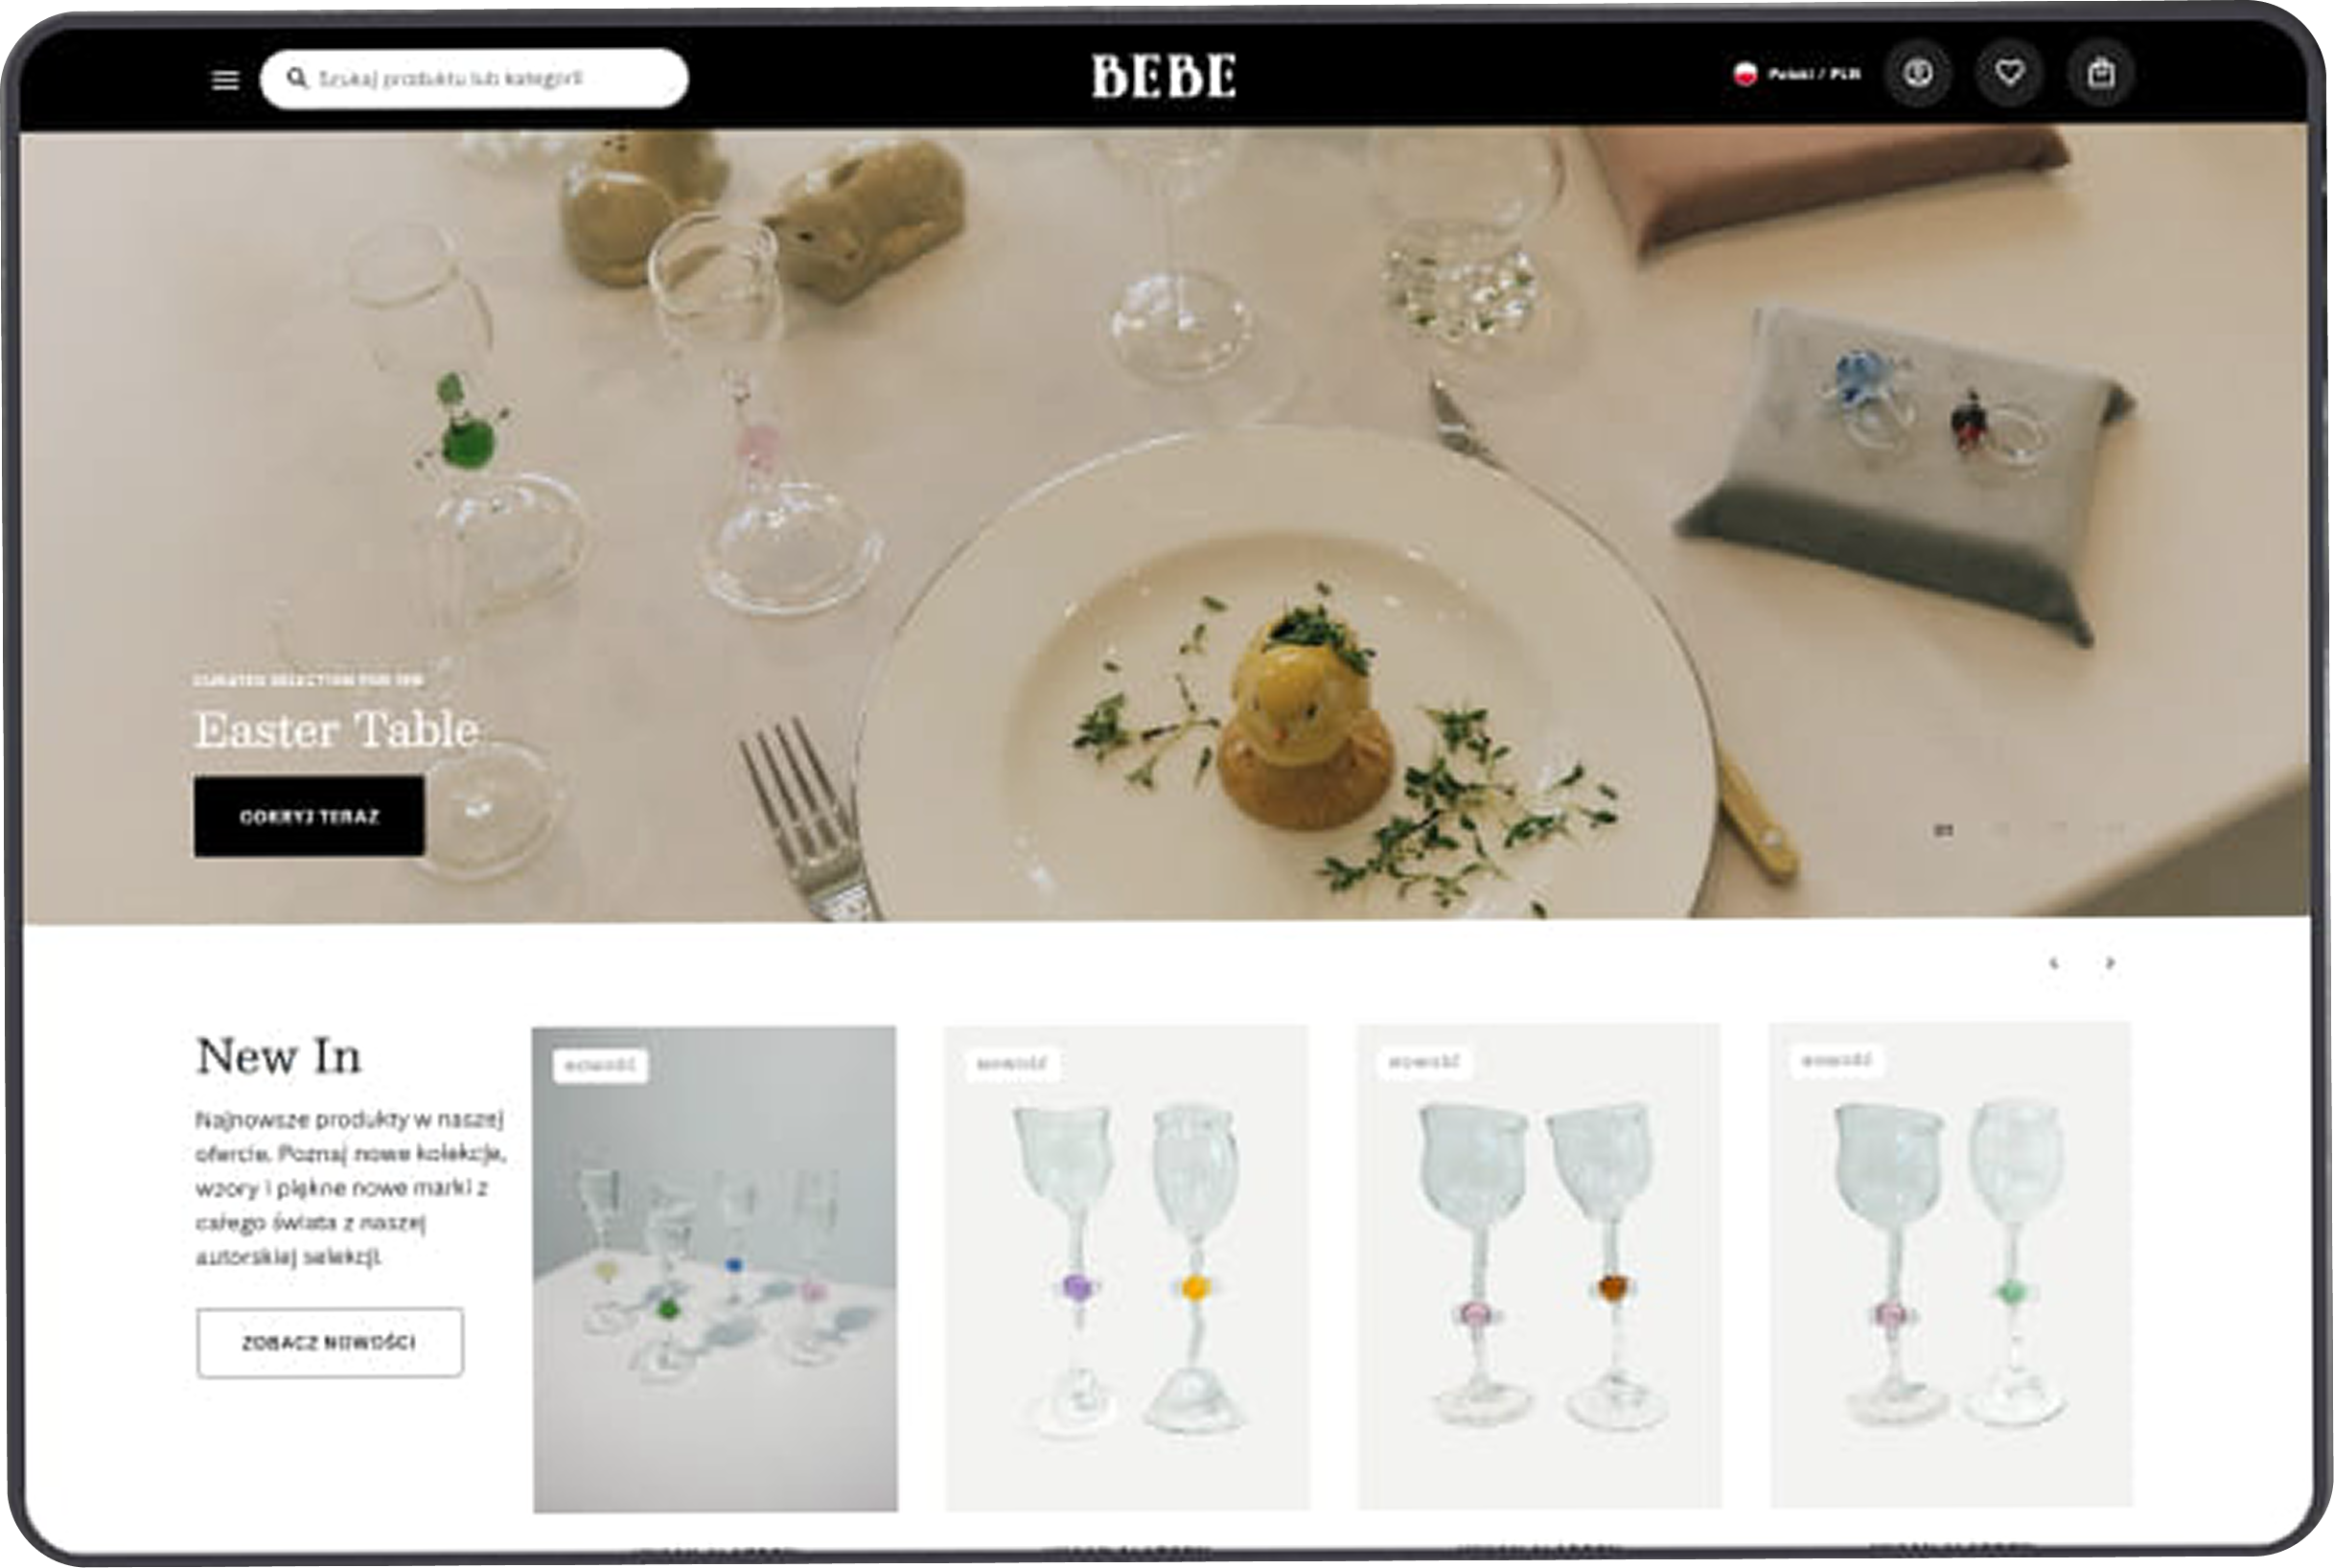Open product with pink and amber goblets
This screenshot has width=2334, height=1568.
[1539, 1265]
